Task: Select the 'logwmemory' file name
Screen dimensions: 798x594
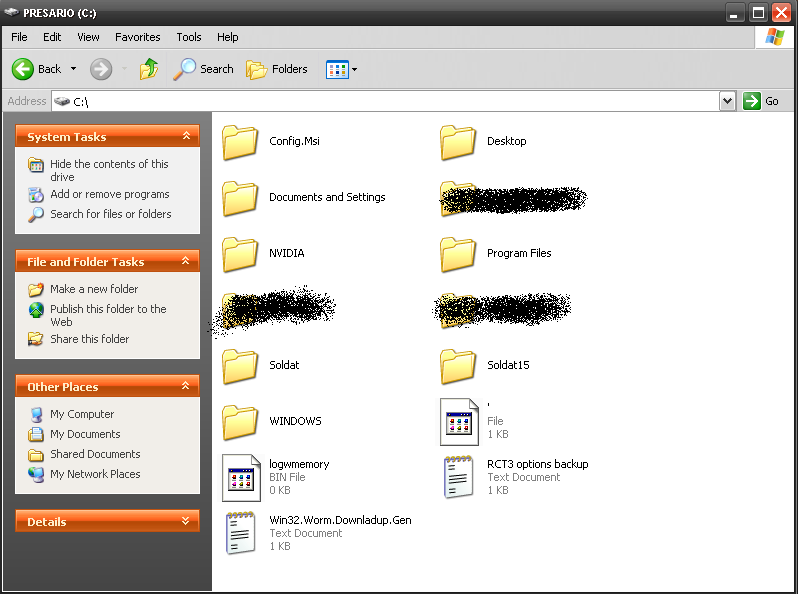Action: tap(299, 464)
